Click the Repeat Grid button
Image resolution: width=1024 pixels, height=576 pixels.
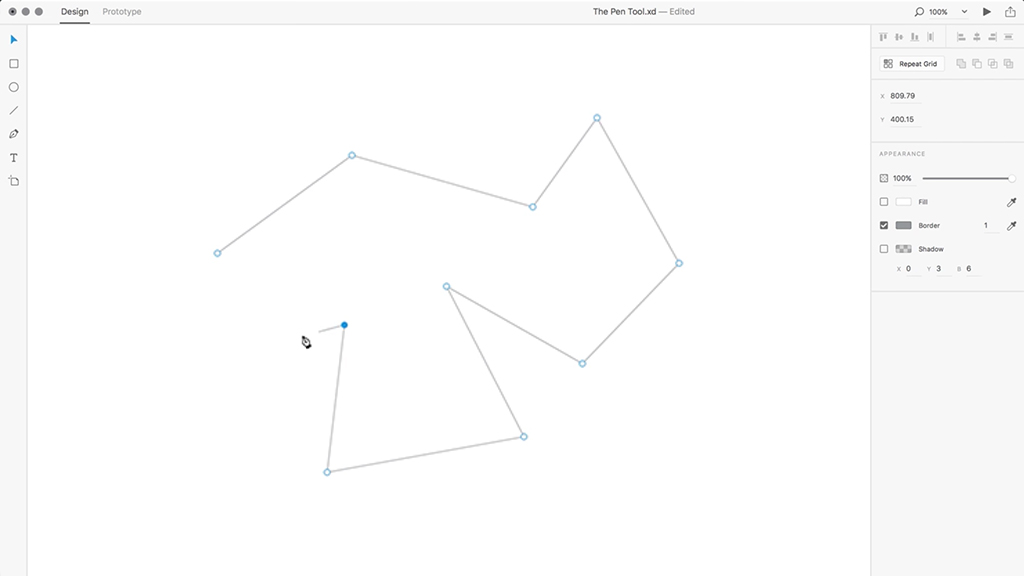(x=910, y=63)
